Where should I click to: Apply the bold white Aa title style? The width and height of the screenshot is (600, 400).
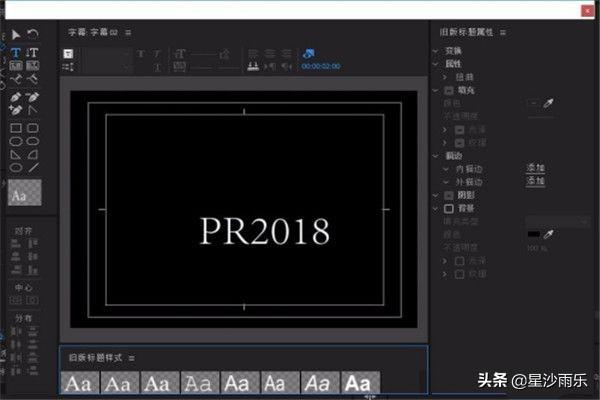pos(360,382)
